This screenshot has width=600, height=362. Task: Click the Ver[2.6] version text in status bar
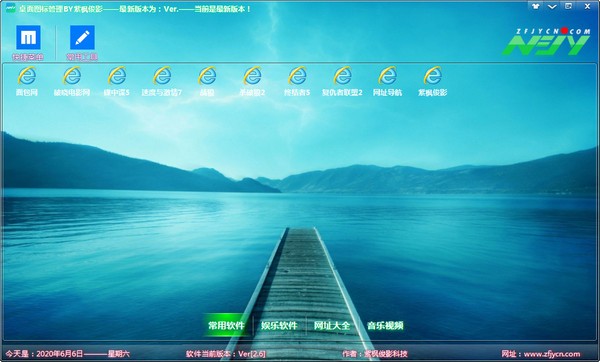tap(252, 354)
